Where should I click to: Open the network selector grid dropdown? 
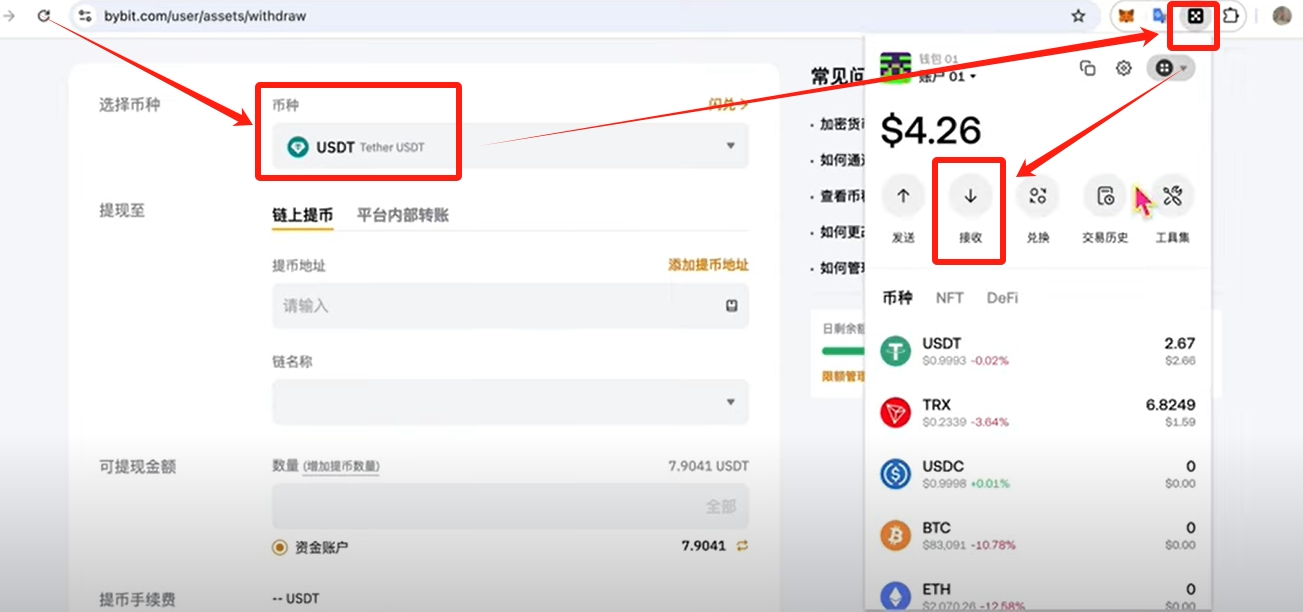tap(1170, 68)
